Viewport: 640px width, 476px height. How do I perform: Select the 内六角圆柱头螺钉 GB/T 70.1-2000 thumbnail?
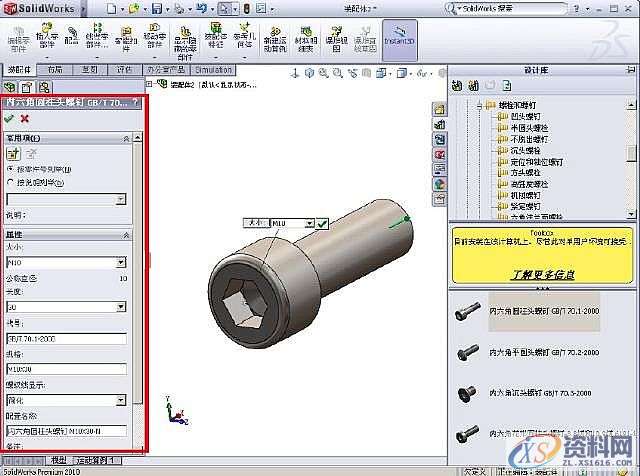(x=467, y=311)
